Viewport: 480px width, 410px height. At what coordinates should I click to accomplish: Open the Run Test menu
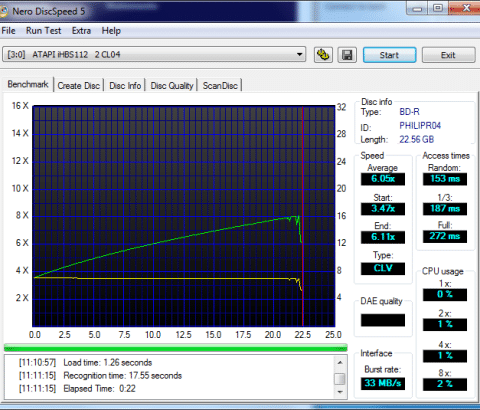(x=43, y=31)
